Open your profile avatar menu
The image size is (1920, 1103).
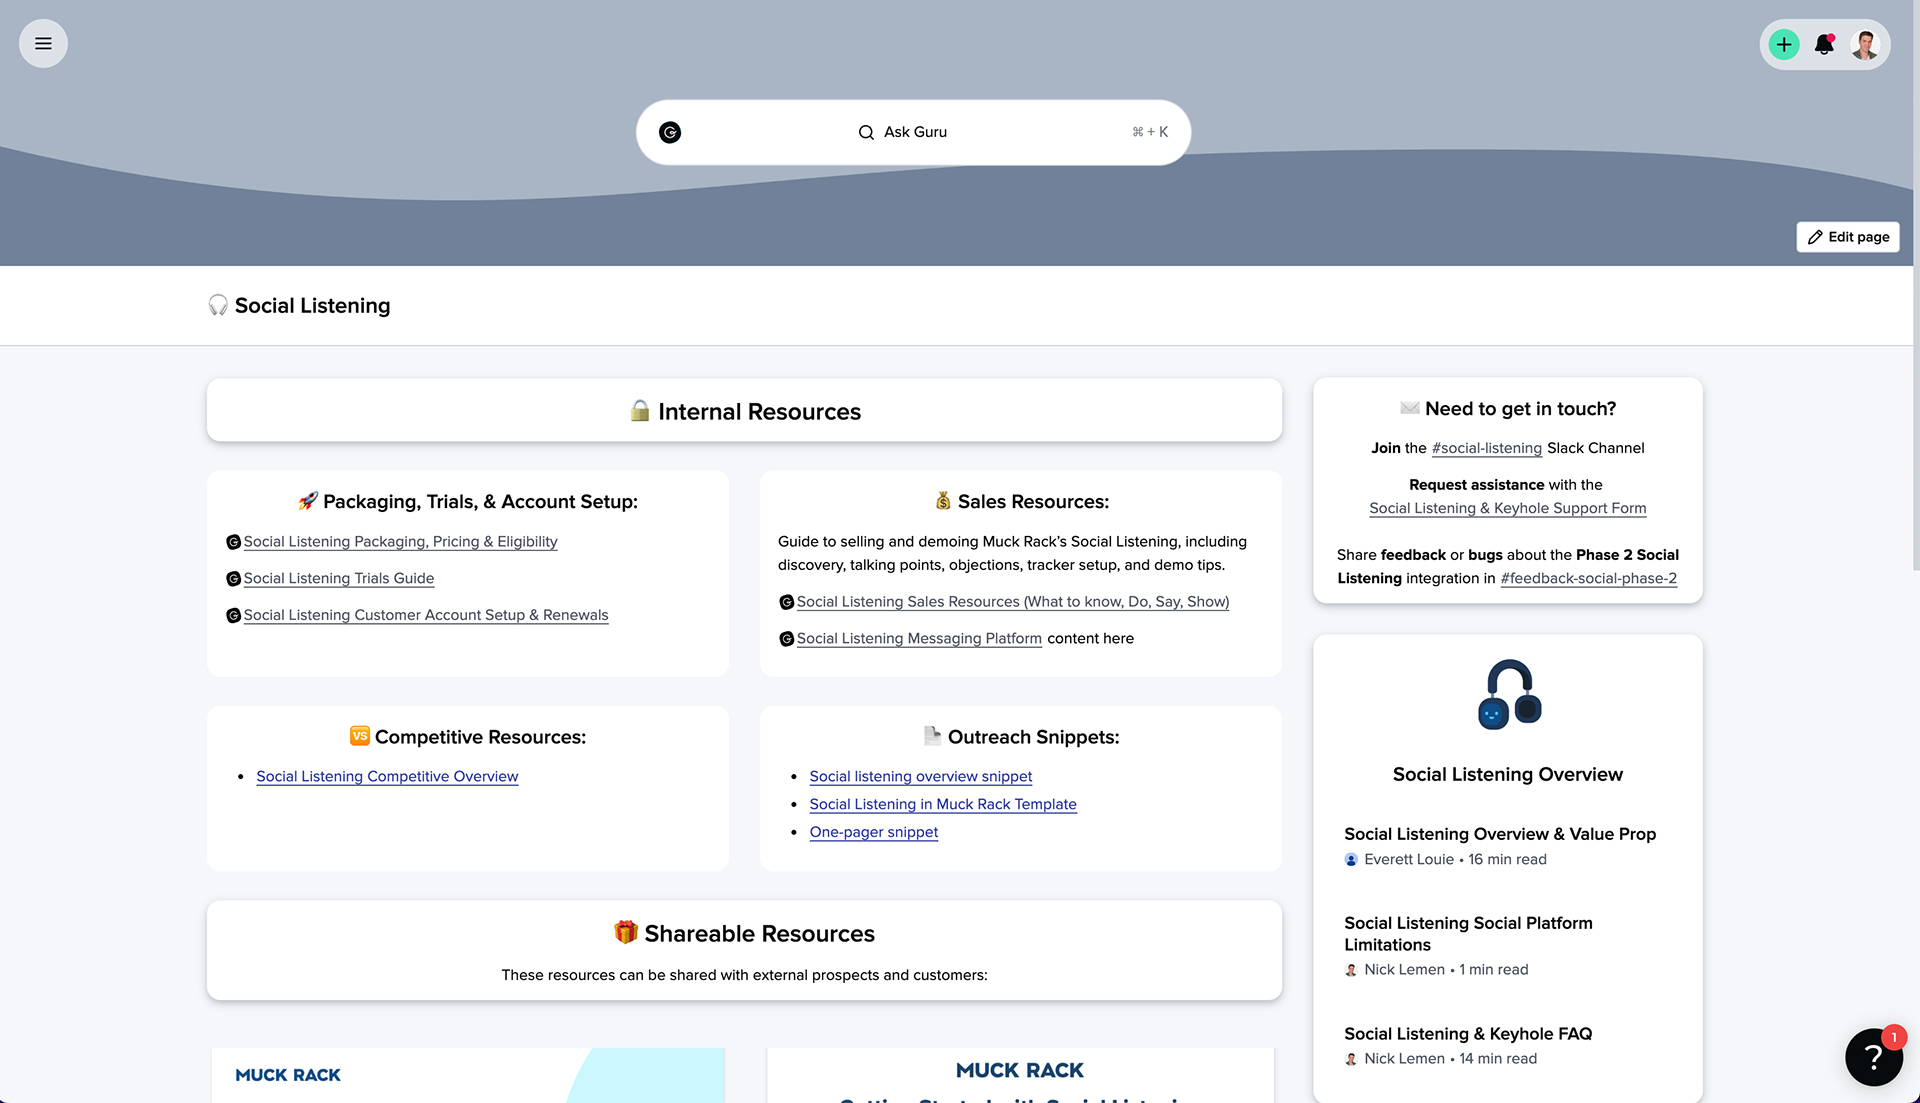[1864, 44]
